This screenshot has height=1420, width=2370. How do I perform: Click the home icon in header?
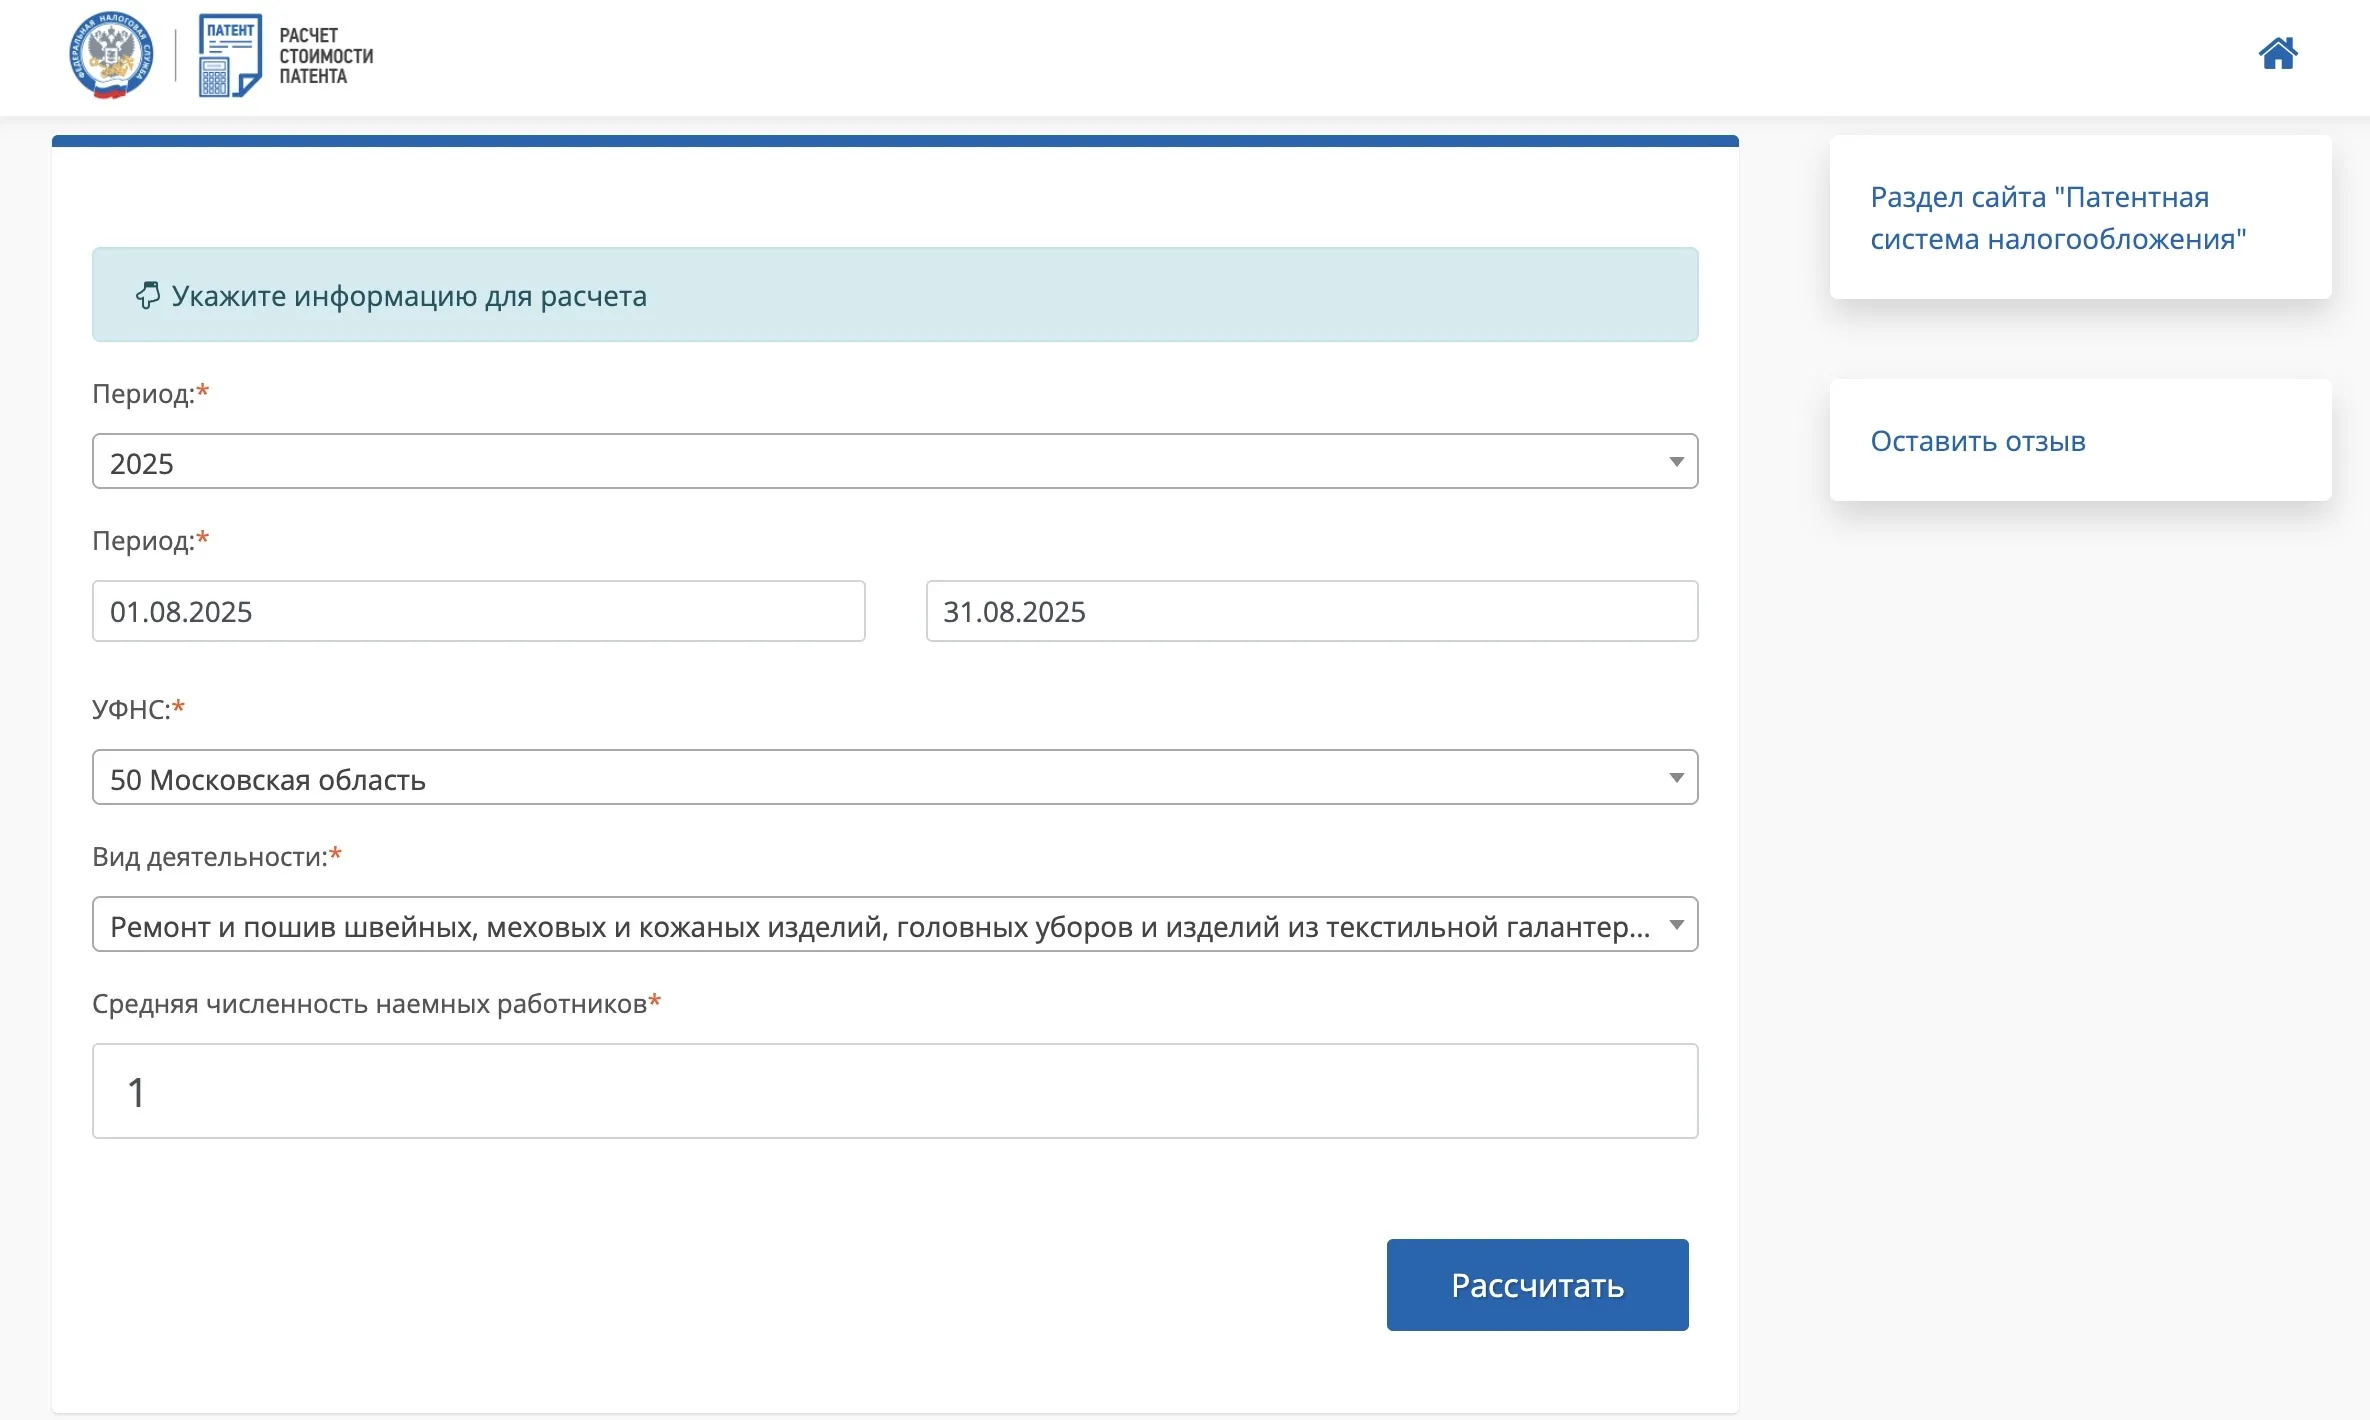[x=2277, y=54]
